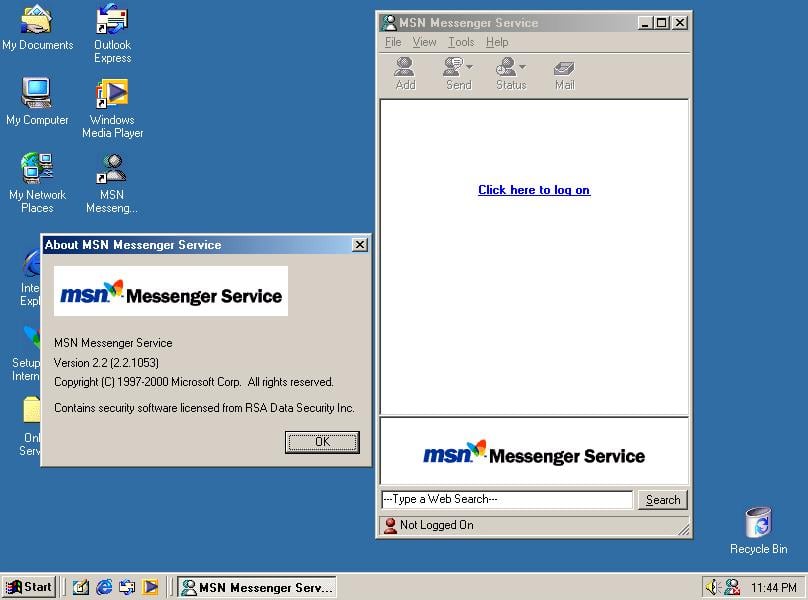Open the Tools menu
Viewport: 808px width, 600px height.
(x=460, y=42)
